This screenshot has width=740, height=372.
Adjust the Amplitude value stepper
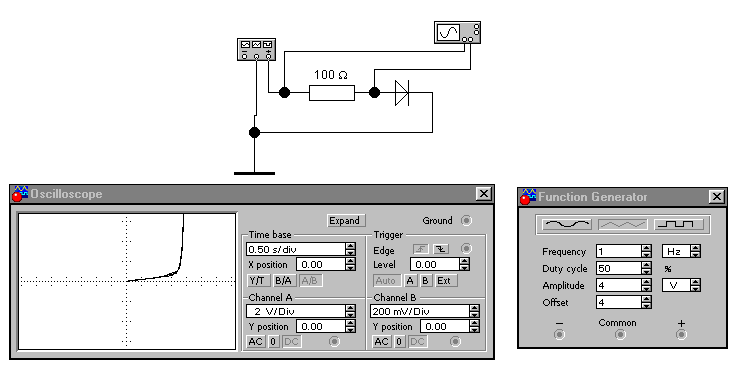tap(647, 285)
